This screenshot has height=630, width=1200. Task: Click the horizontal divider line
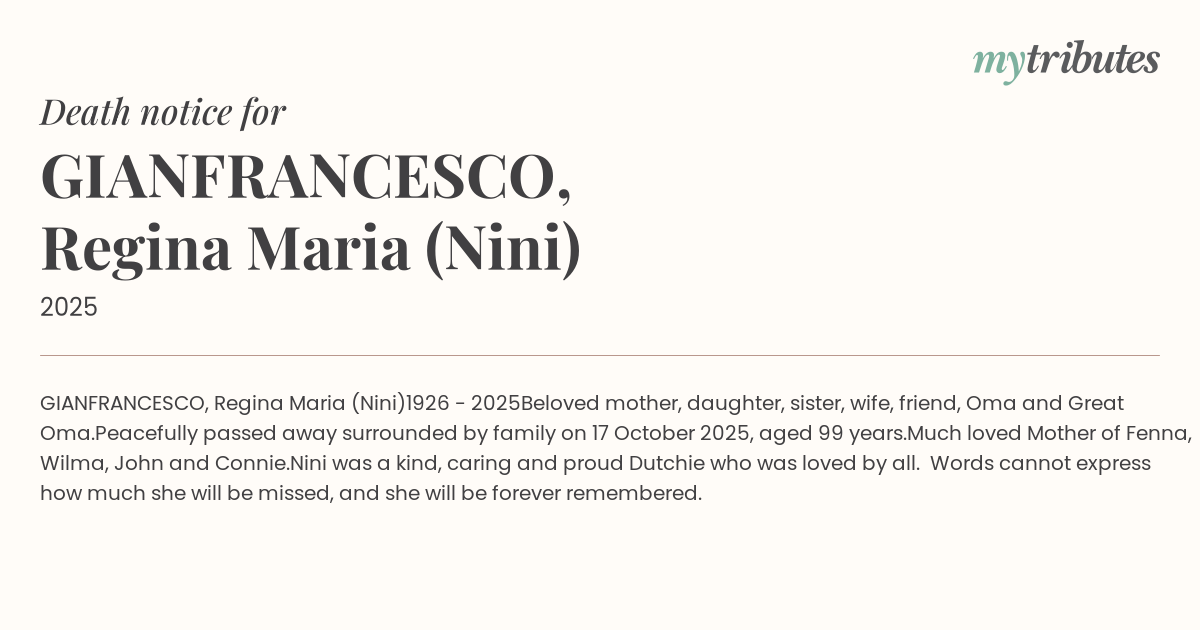click(x=600, y=355)
